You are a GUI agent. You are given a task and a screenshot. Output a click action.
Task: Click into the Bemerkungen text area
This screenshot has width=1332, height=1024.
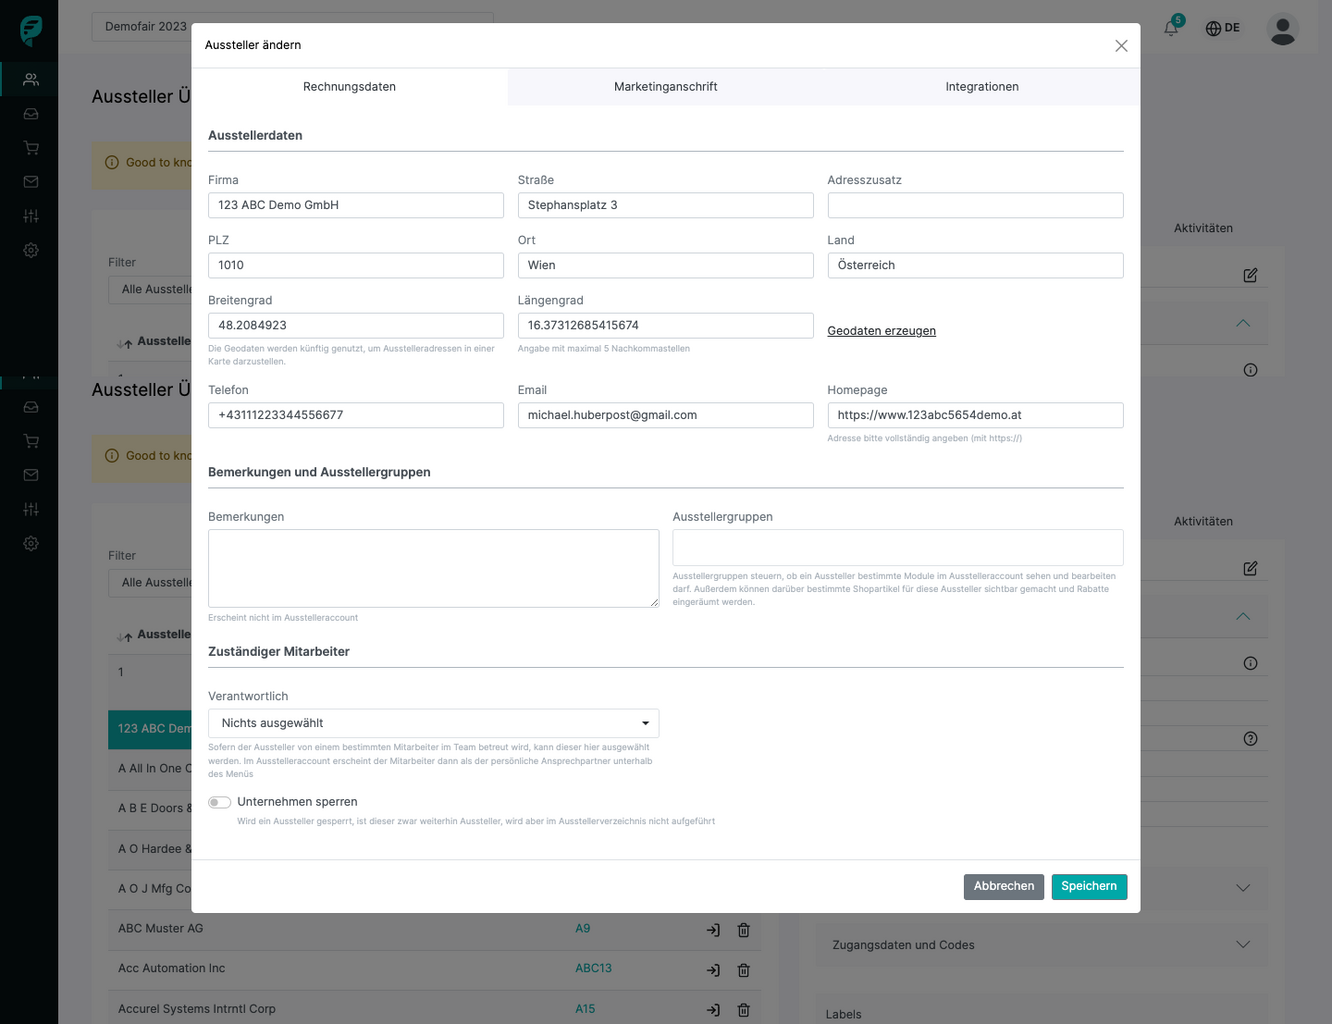pos(433,568)
